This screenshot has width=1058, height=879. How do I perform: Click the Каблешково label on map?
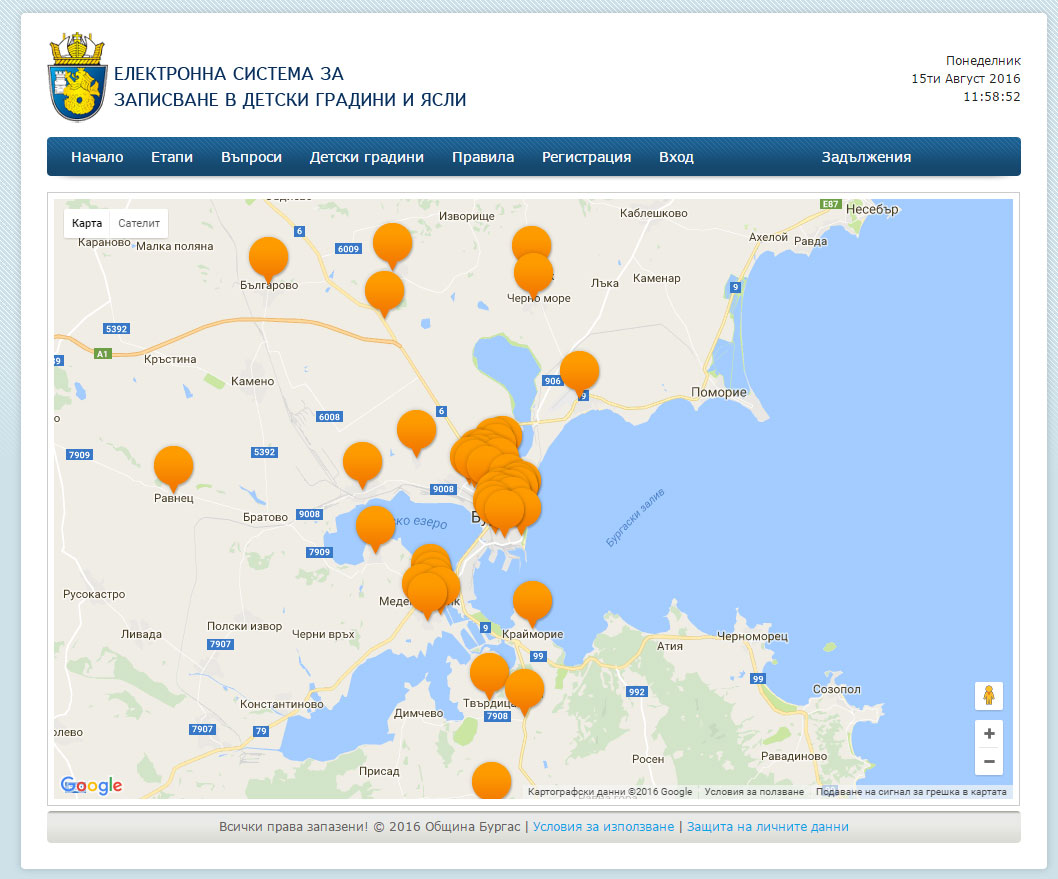653,213
